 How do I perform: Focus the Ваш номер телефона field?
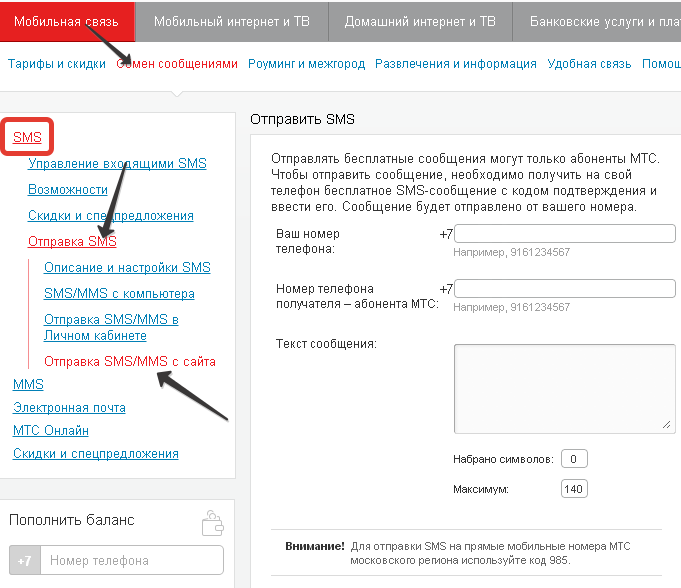[566, 234]
